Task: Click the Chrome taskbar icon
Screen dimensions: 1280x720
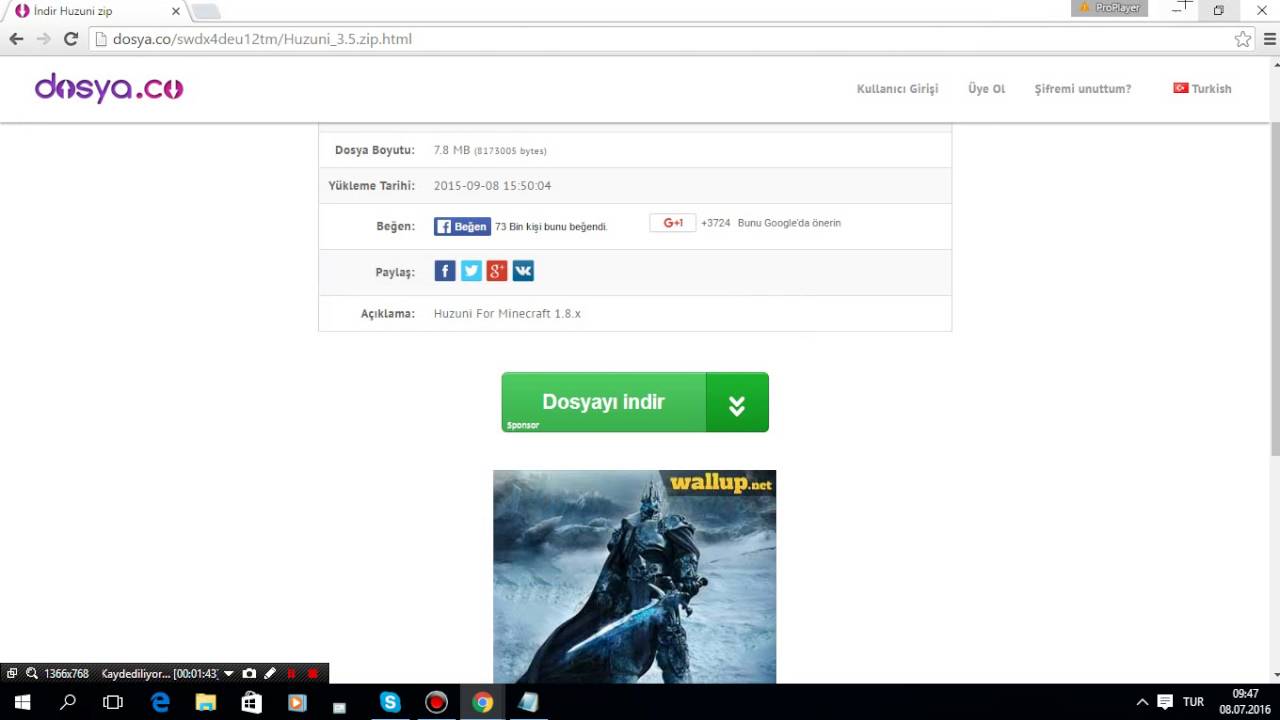Action: (482, 703)
